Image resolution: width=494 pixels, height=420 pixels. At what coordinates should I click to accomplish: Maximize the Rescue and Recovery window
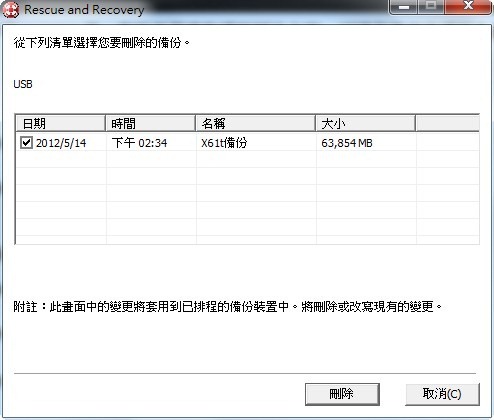pos(431,6)
